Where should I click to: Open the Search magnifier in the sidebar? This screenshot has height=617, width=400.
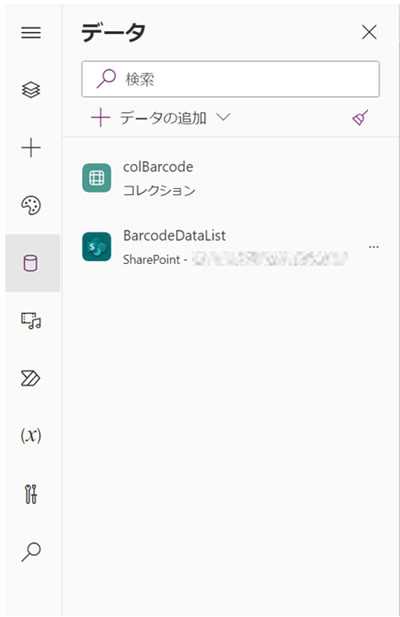point(31,551)
